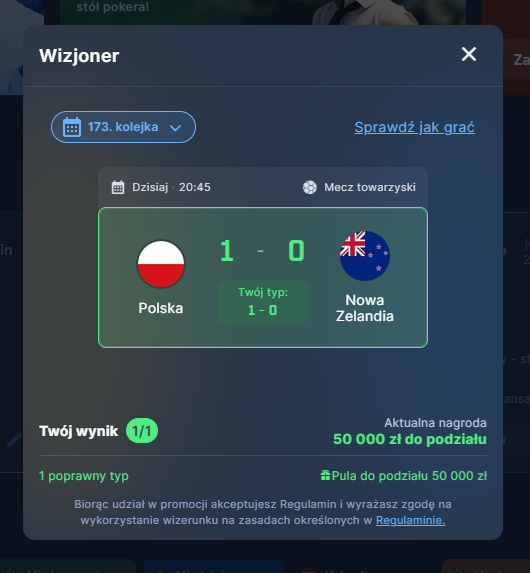Click the football icon beside Mecz towarzyski

pos(310,187)
